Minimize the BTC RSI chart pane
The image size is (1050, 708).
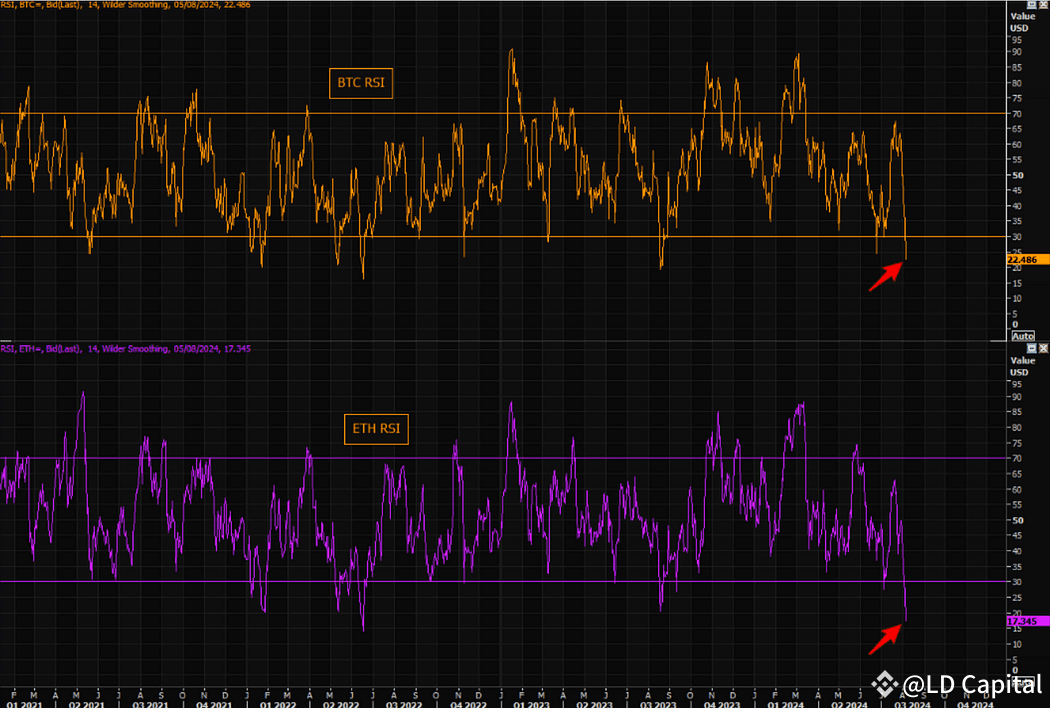(1032, 5)
